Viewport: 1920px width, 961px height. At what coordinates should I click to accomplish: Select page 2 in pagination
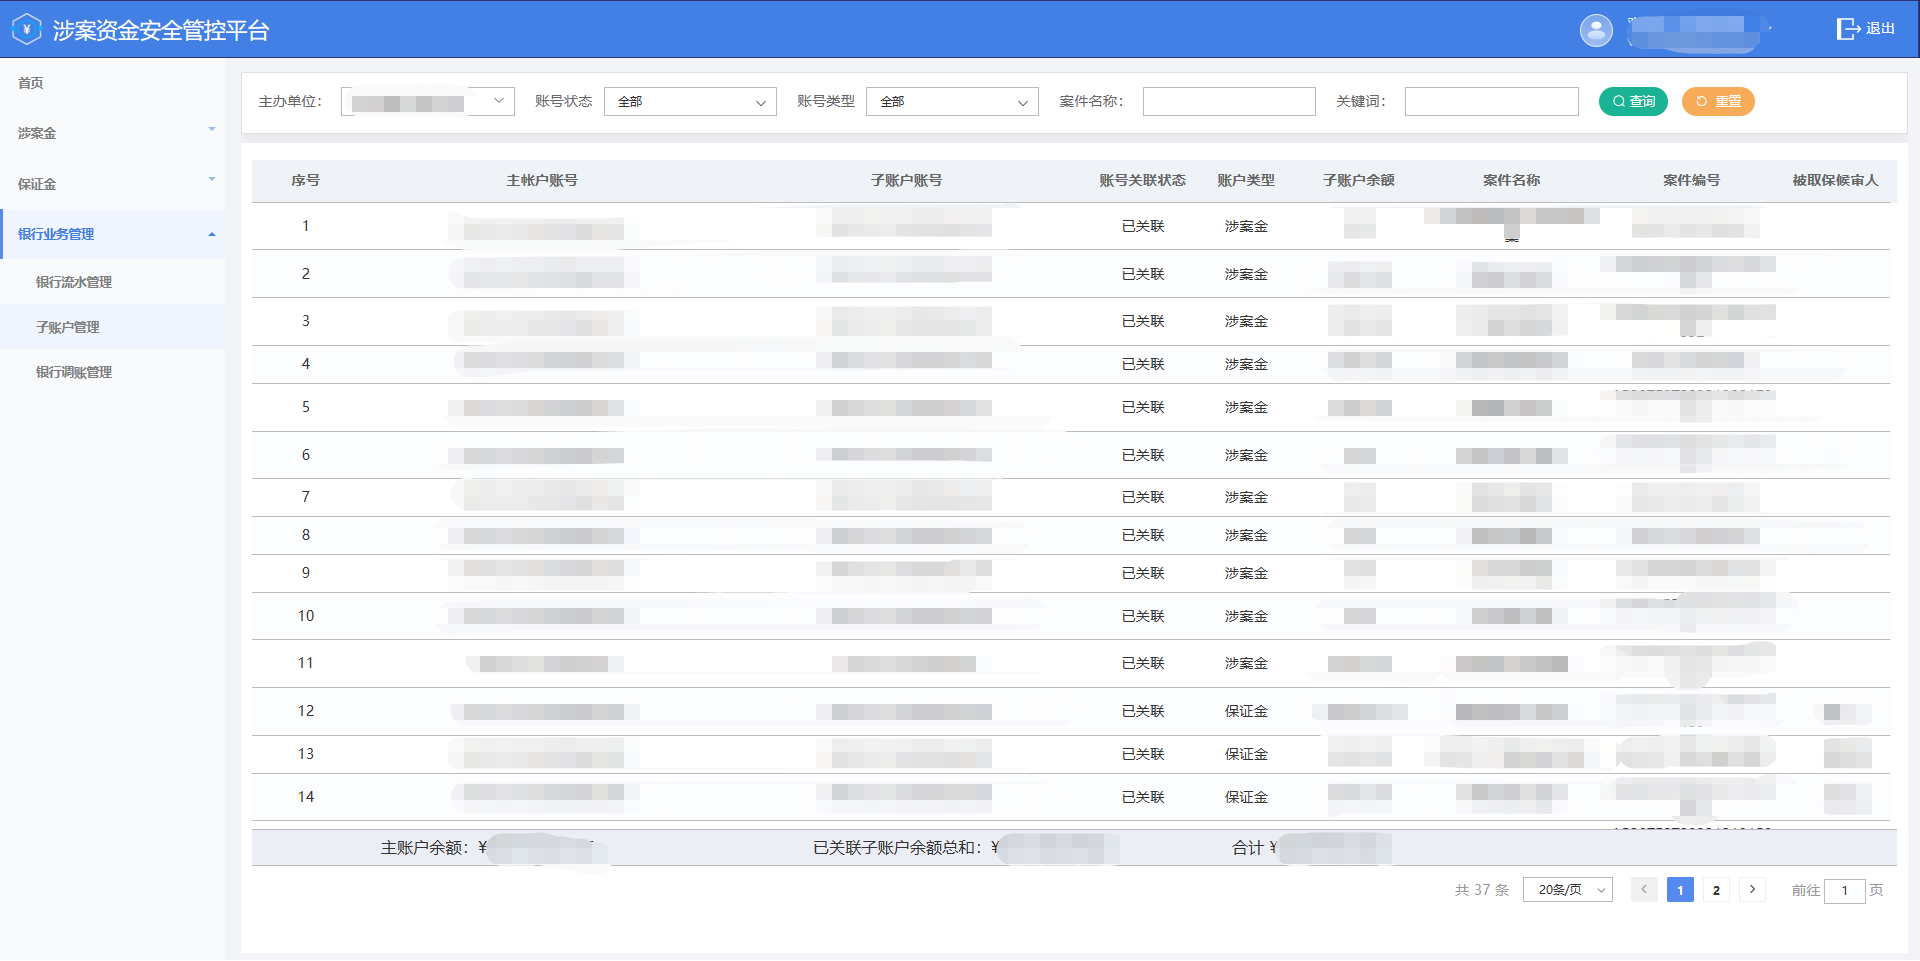coord(1716,889)
